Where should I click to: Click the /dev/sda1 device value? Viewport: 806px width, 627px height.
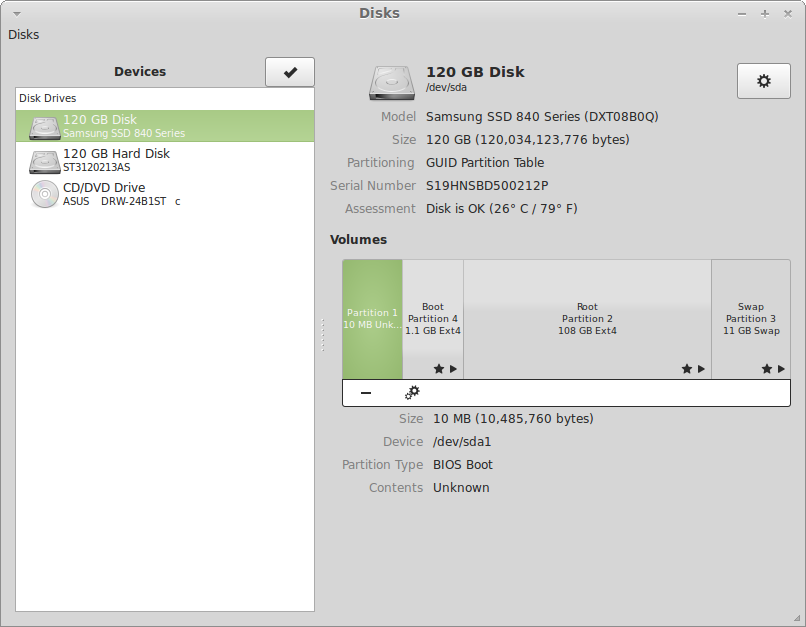pos(462,442)
